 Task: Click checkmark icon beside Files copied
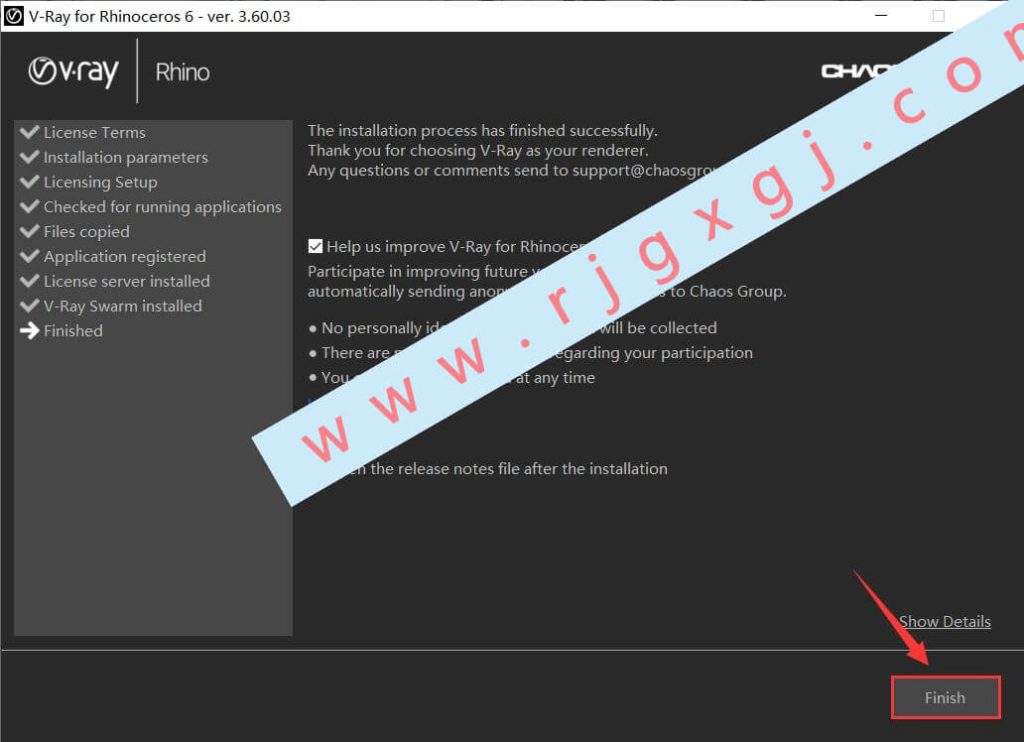click(30, 231)
